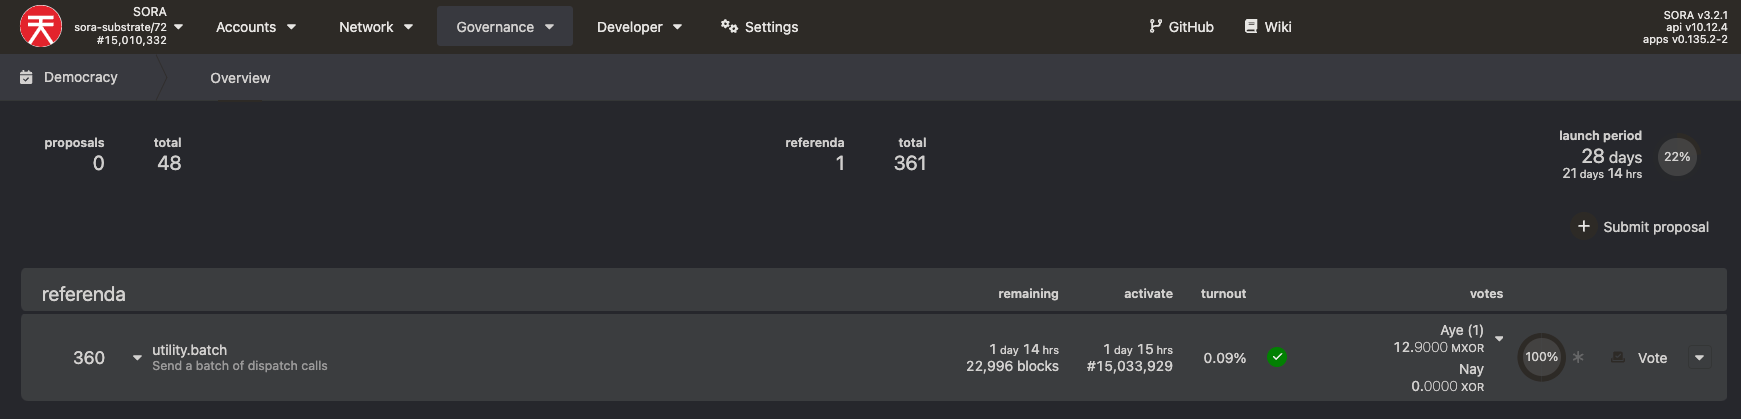The image size is (1741, 419).
Task: Expand the utility.batch referendum details
Action: 137,358
